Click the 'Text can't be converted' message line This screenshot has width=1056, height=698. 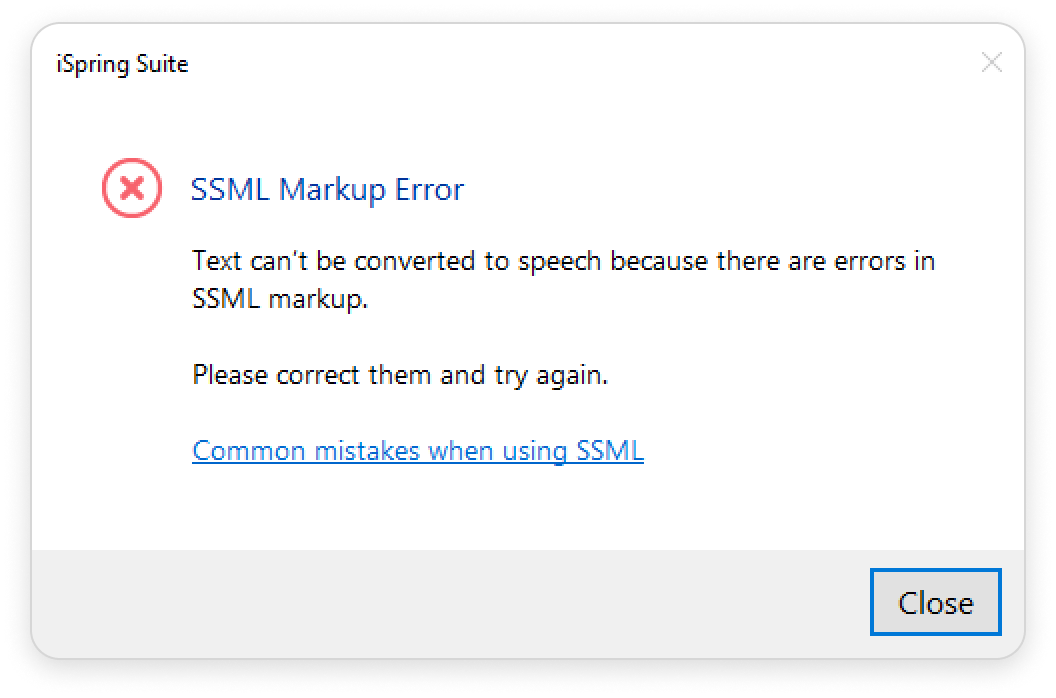tap(563, 262)
